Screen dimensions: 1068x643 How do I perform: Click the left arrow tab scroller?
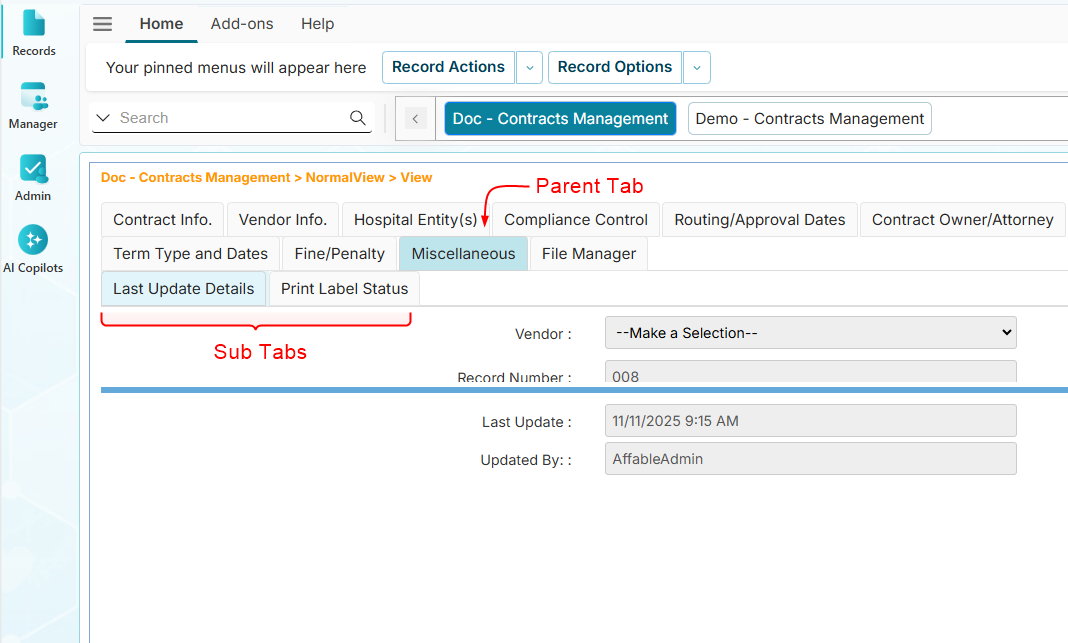tap(416, 119)
